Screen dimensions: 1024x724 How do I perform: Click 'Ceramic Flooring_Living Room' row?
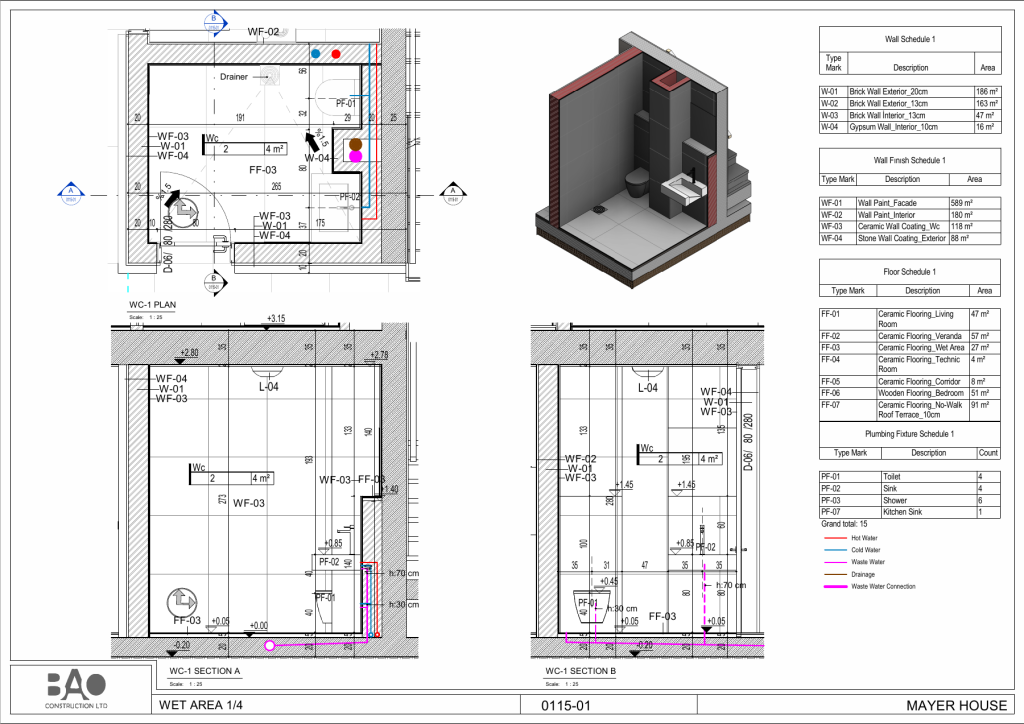pos(910,319)
